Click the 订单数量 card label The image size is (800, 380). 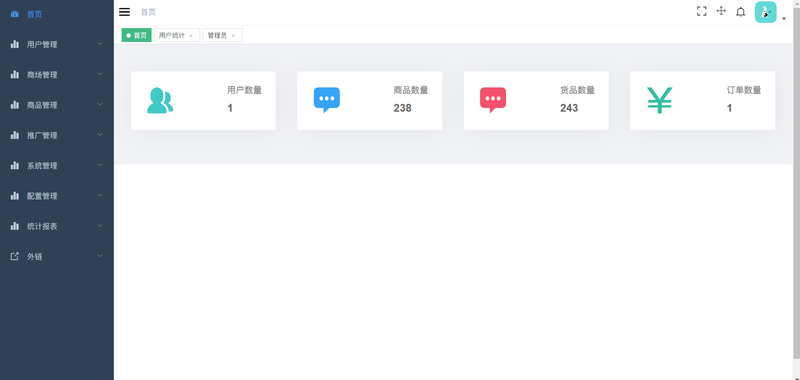(744, 90)
